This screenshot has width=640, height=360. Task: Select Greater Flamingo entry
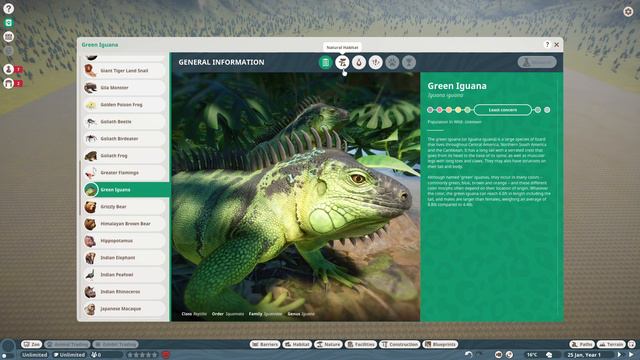click(124, 173)
